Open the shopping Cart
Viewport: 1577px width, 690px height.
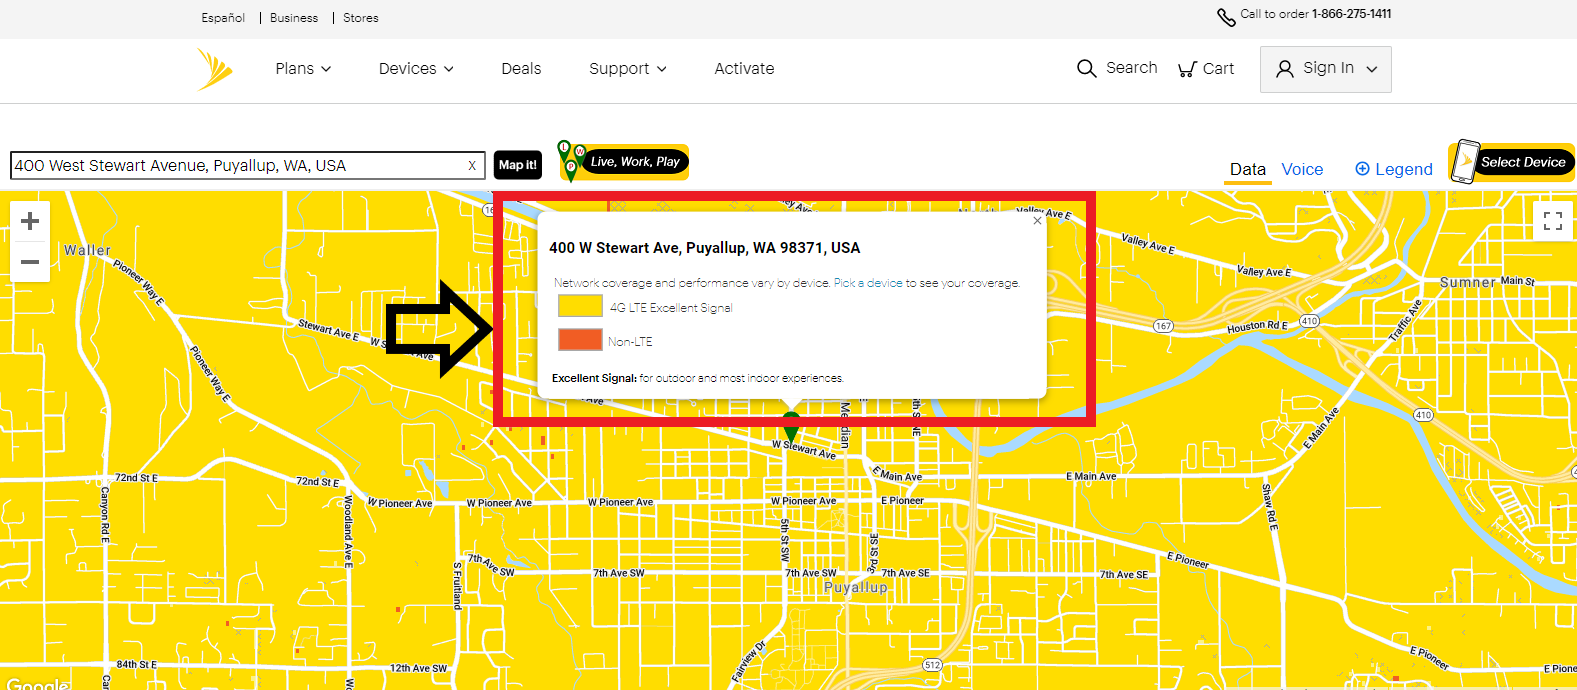(1206, 68)
